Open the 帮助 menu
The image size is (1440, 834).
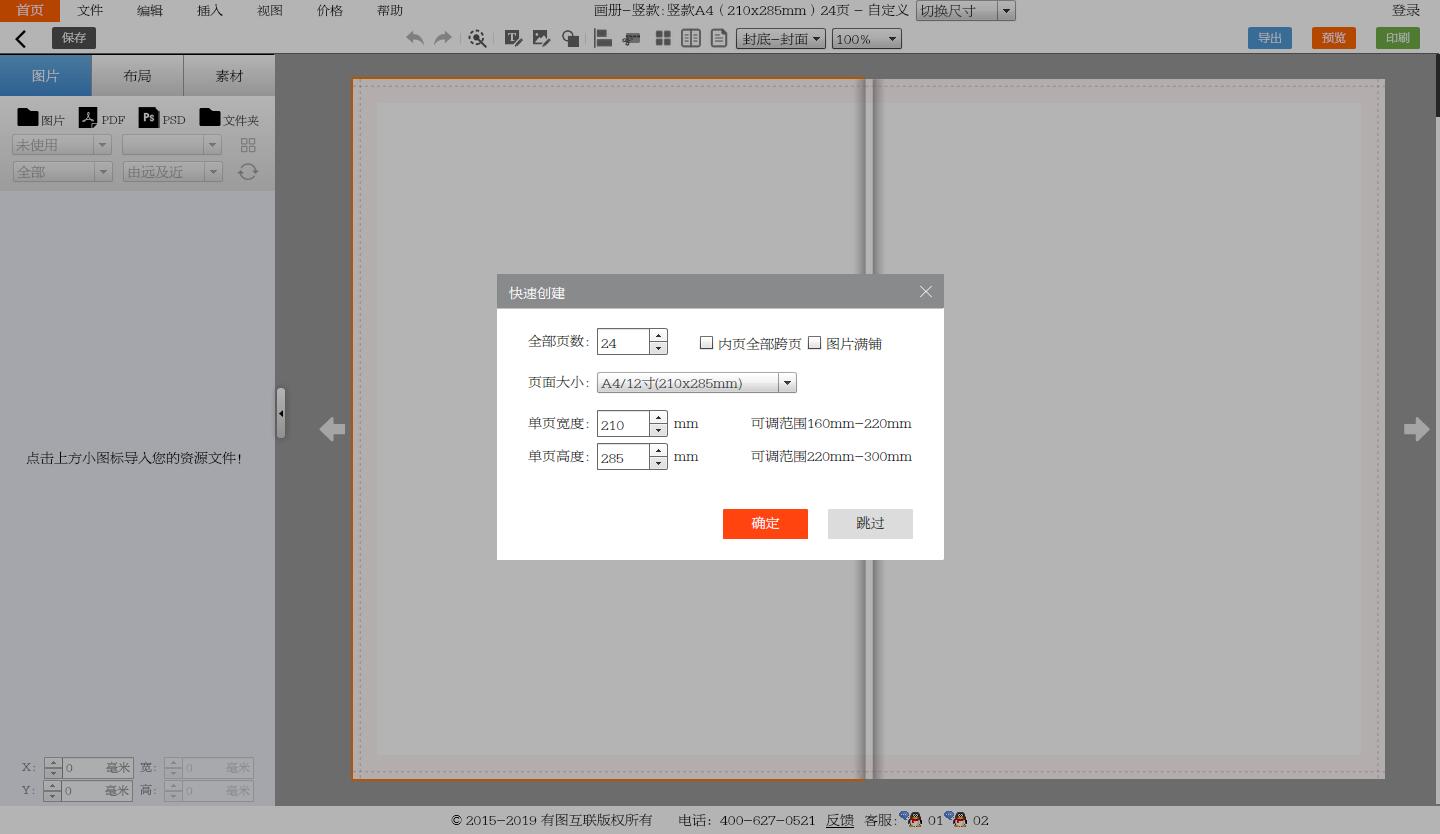[390, 10]
